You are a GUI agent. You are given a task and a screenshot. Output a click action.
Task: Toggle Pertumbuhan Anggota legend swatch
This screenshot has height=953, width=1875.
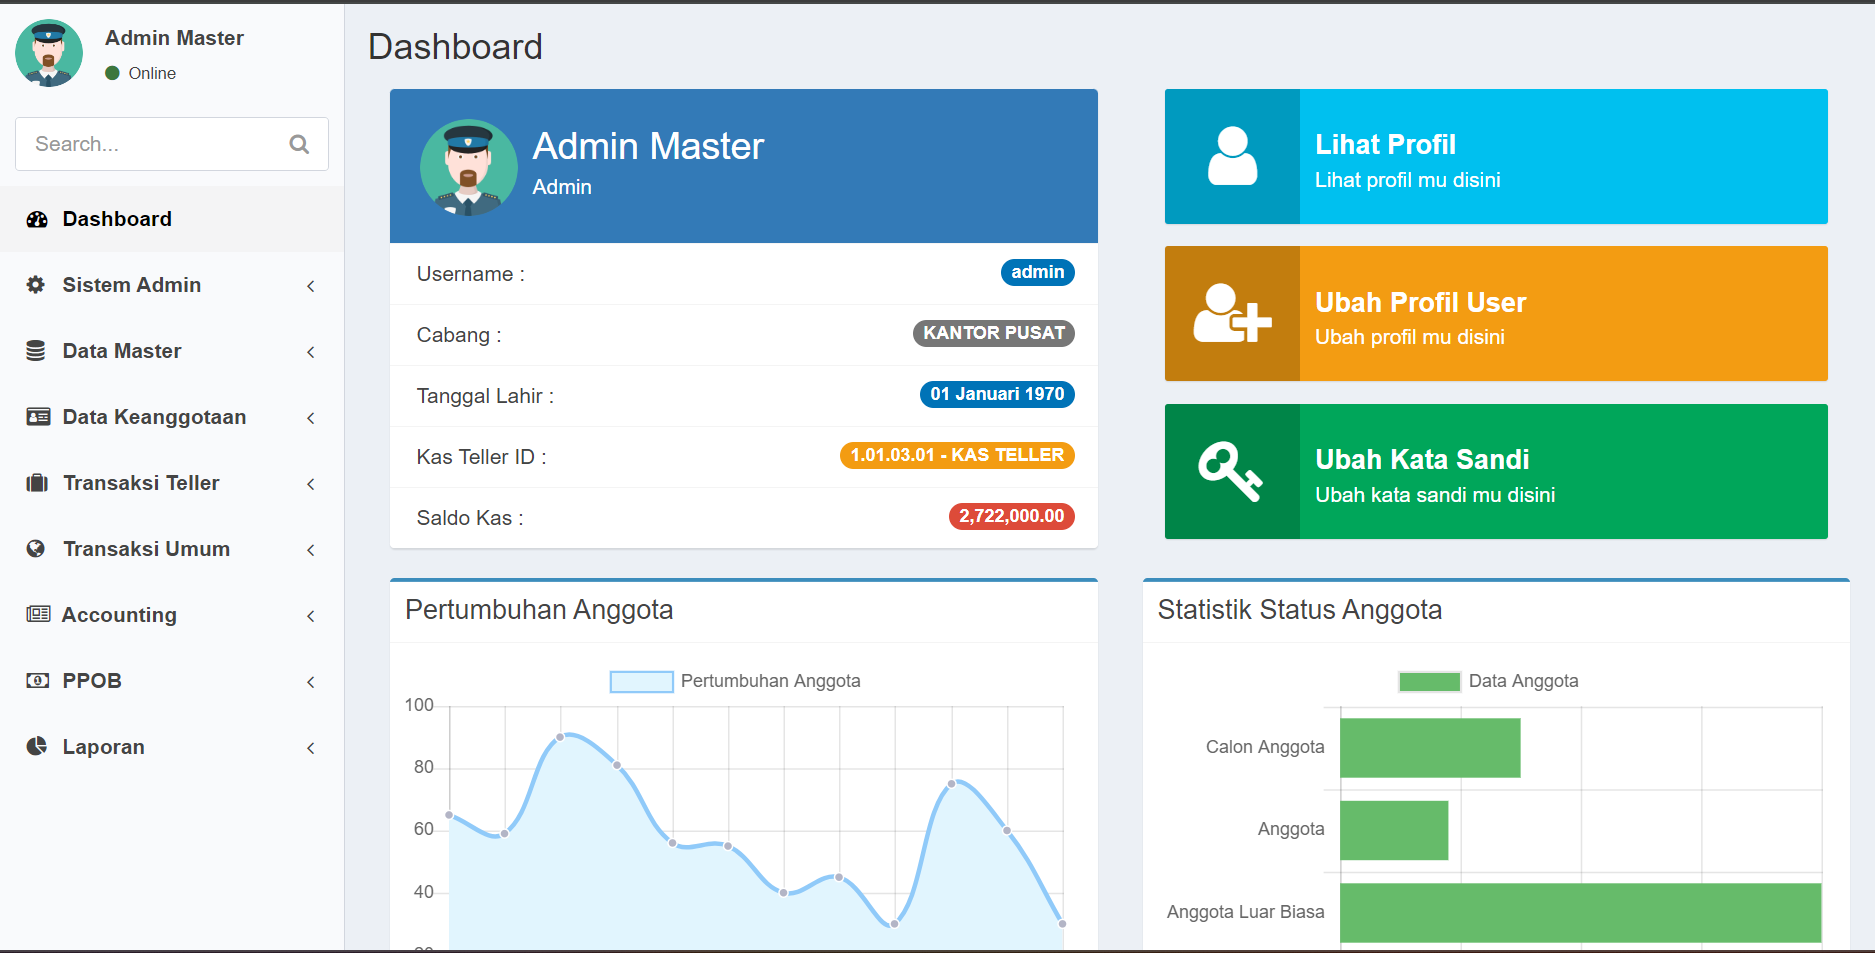pyautogui.click(x=641, y=682)
